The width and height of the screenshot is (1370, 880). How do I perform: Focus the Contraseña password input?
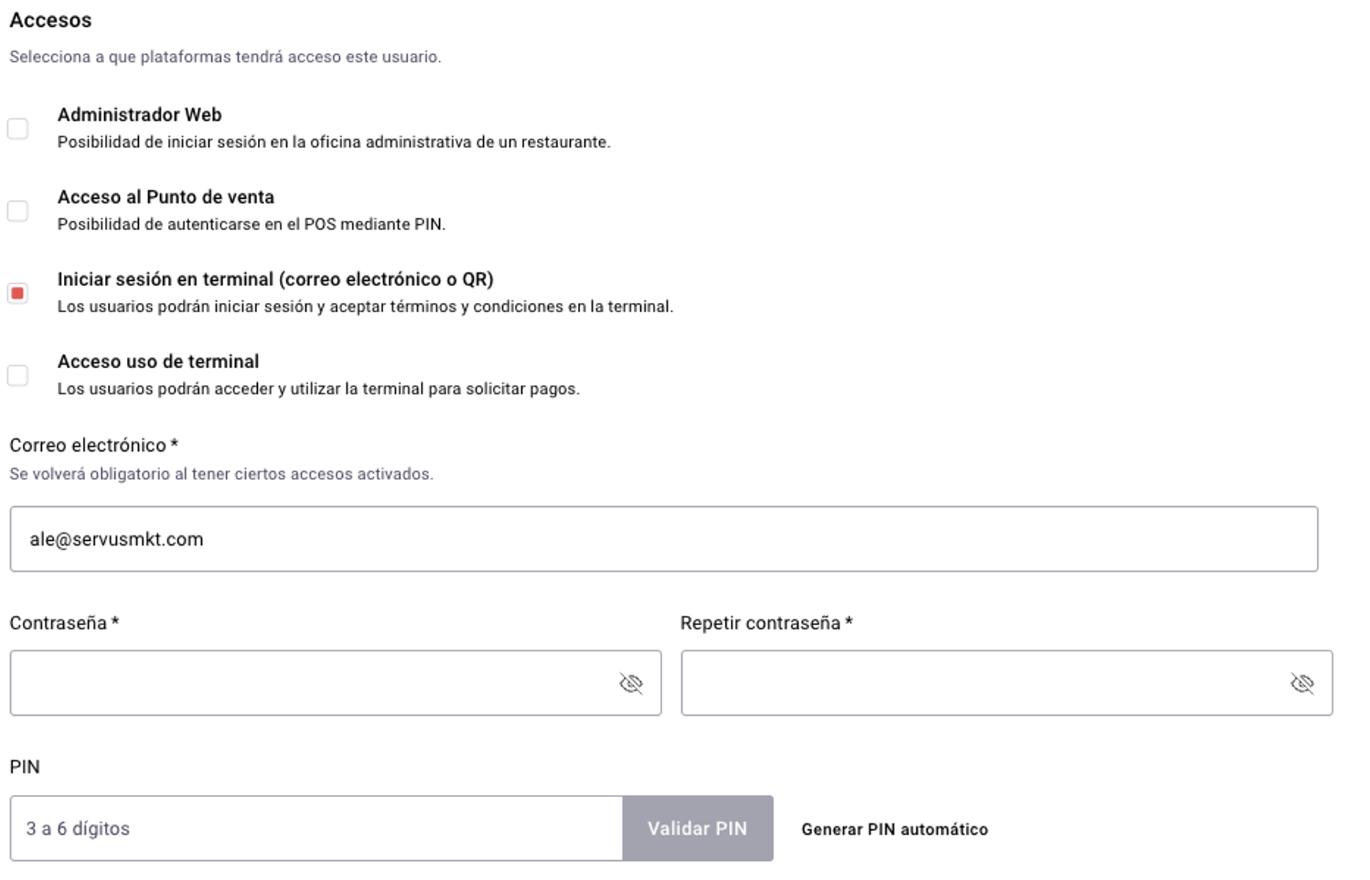tap(310, 684)
